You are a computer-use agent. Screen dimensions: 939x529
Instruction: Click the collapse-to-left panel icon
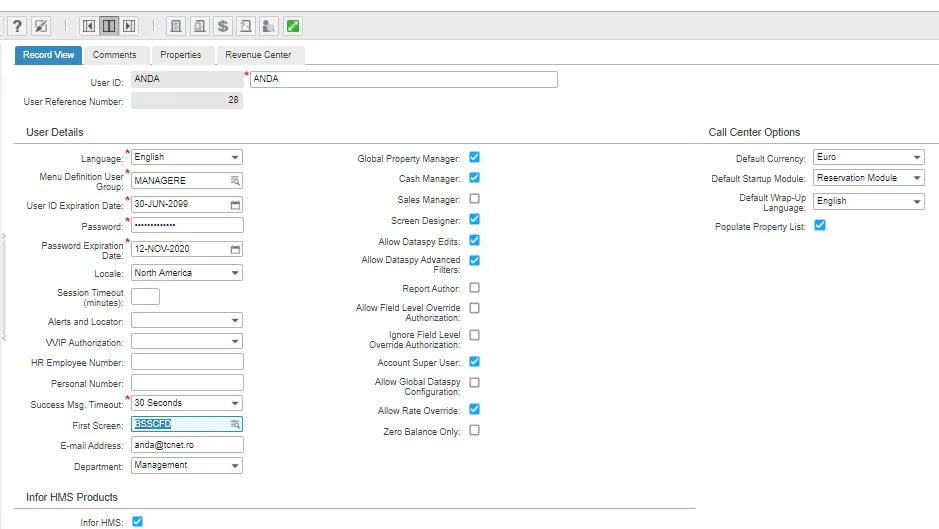(x=89, y=26)
